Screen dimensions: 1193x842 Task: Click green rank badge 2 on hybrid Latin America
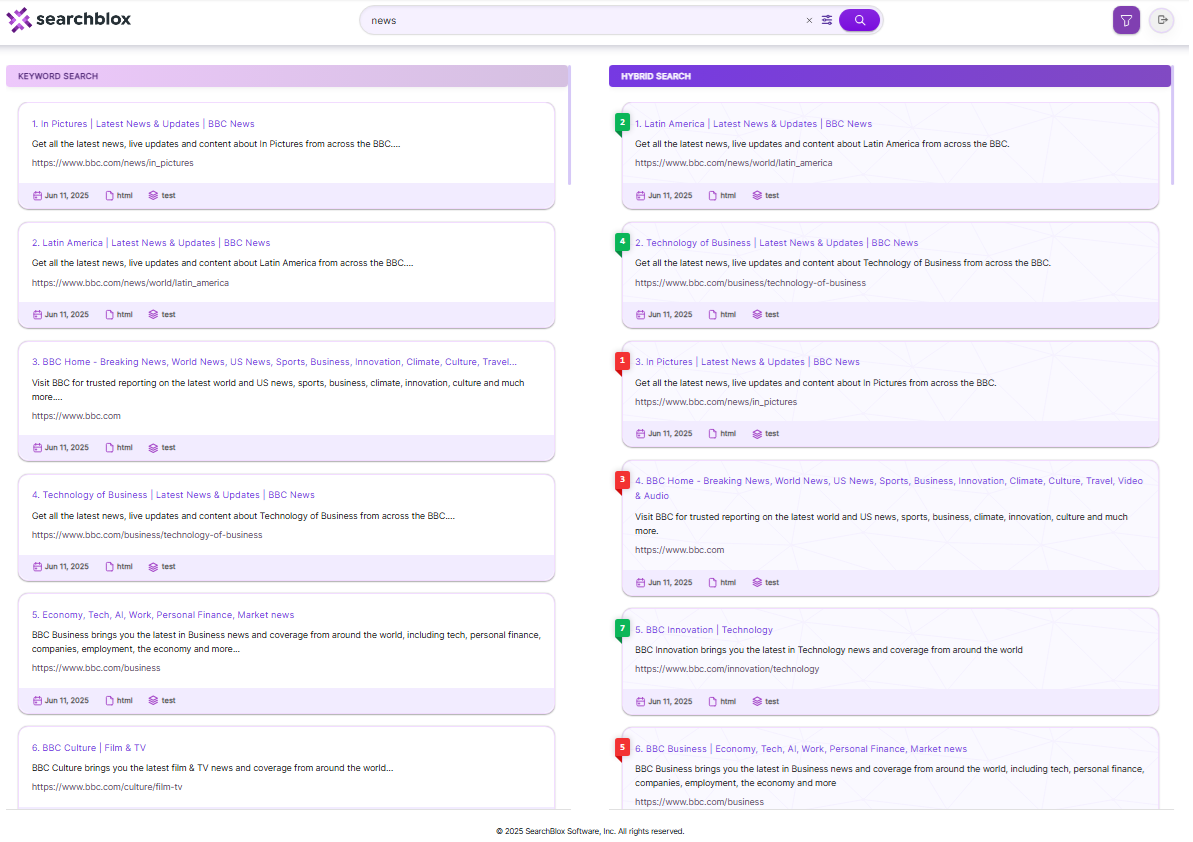point(624,123)
